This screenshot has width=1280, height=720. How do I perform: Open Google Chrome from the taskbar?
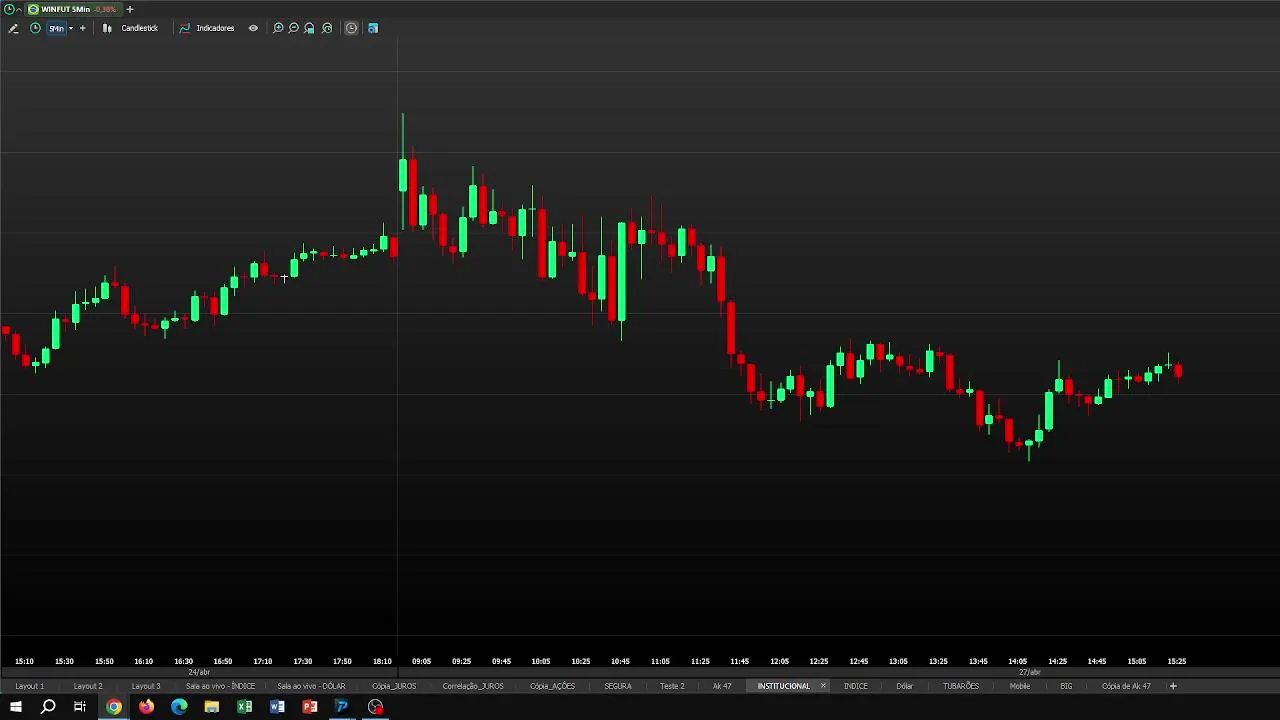pyautogui.click(x=114, y=707)
